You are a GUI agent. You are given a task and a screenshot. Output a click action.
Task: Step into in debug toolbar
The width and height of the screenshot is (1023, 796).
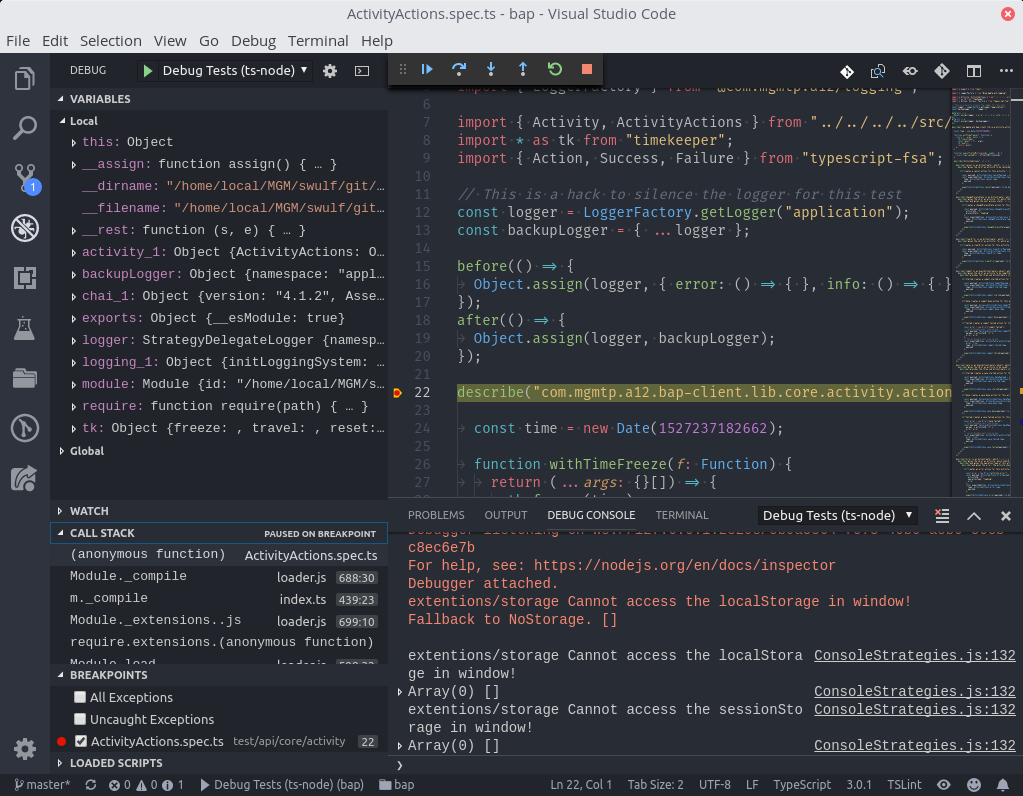pyautogui.click(x=491, y=69)
